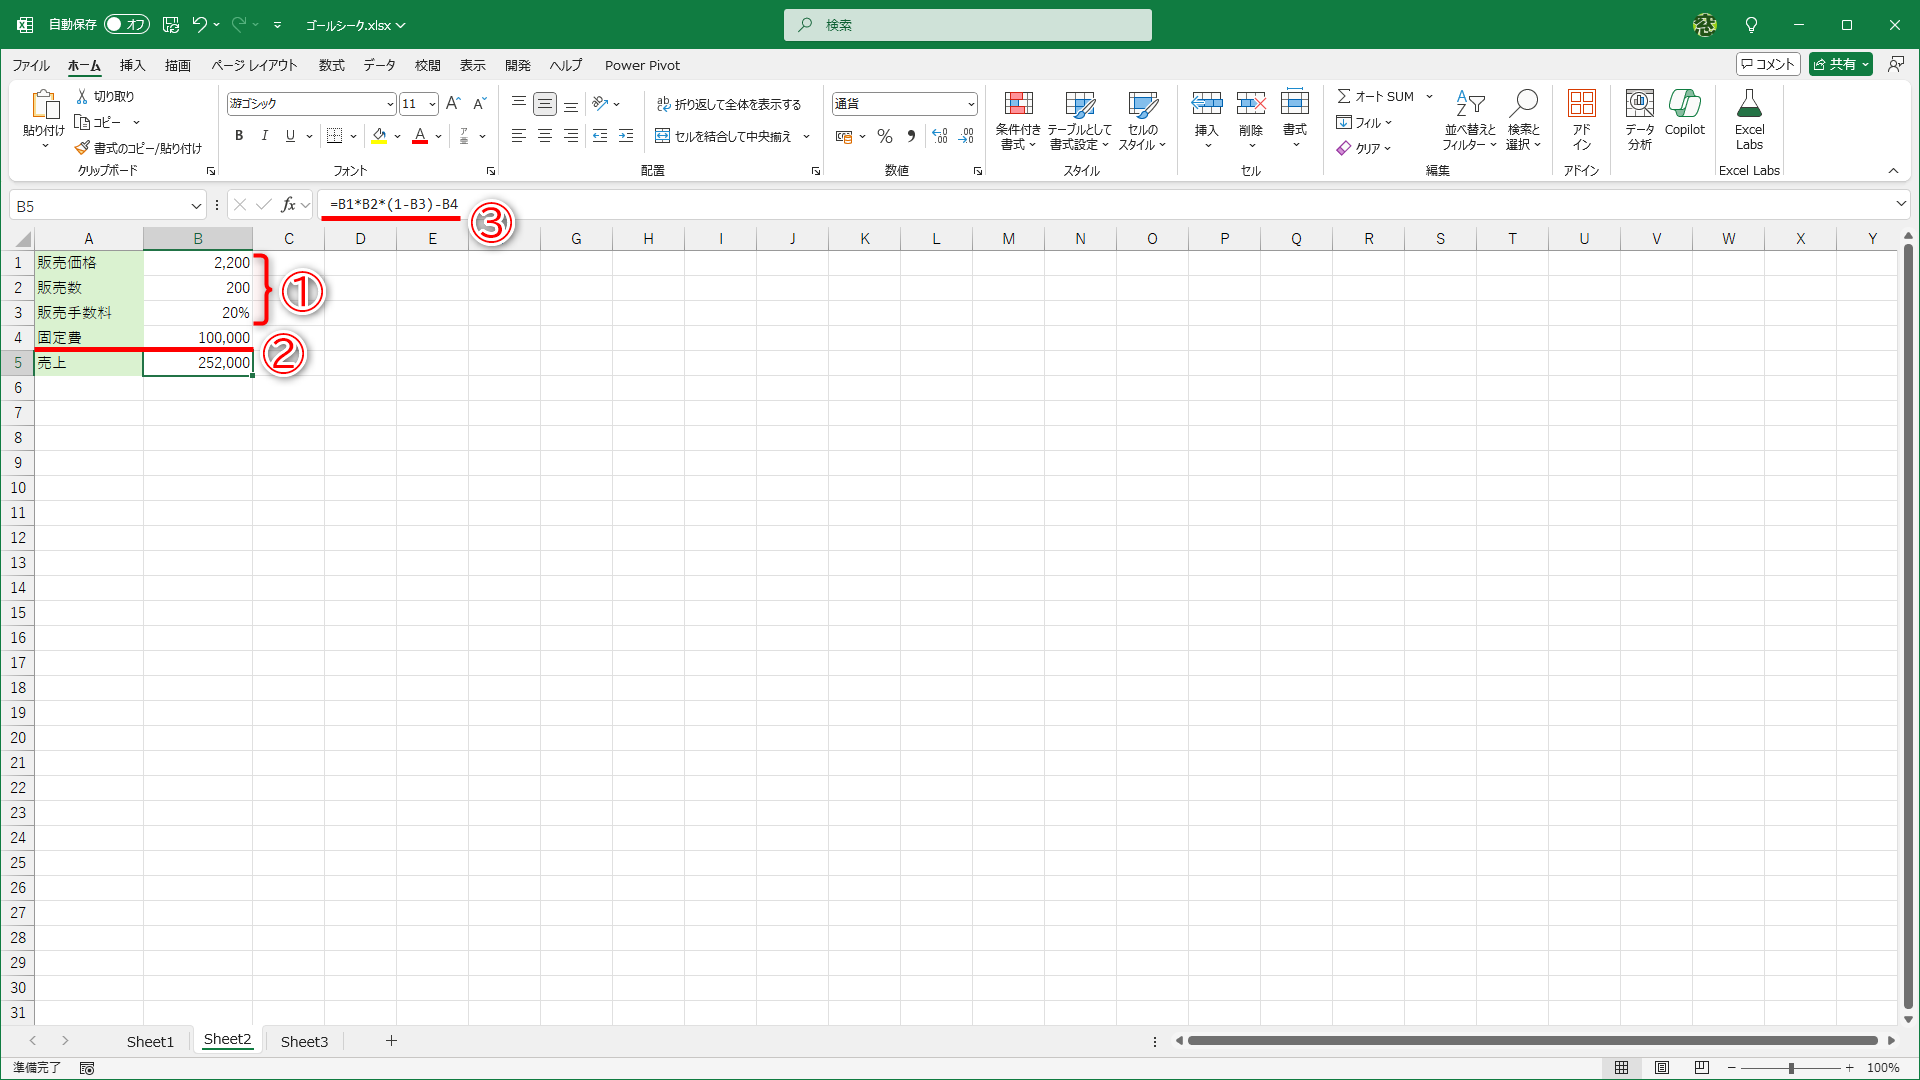Click the Conditional Formatting icon
The height and width of the screenshot is (1080, 1920).
tap(1018, 104)
